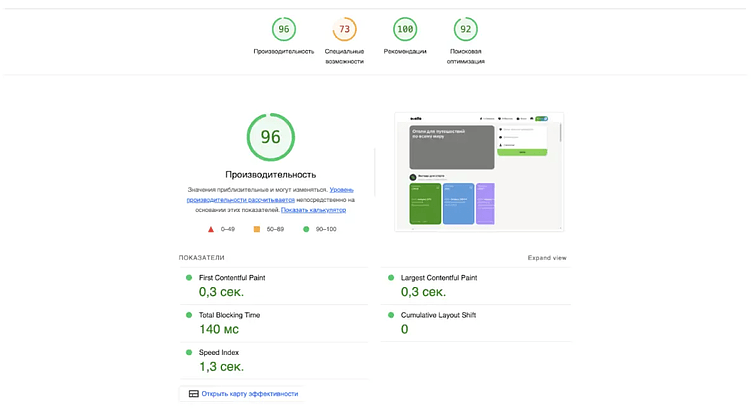Viewport: 751px width, 412px height.
Task: Click the Производительность score gauge 96 in top row
Action: [x=284, y=29]
